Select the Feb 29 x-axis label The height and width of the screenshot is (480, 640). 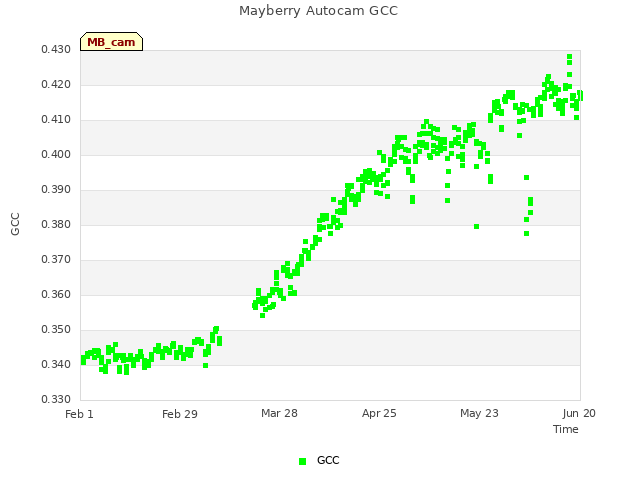click(x=180, y=414)
